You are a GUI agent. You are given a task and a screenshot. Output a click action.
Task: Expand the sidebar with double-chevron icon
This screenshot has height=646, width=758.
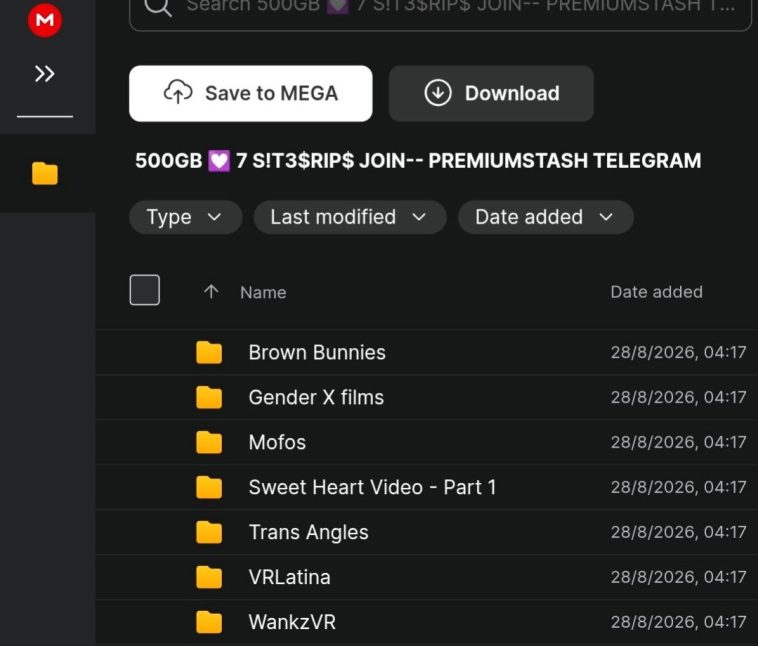pyautogui.click(x=44, y=74)
